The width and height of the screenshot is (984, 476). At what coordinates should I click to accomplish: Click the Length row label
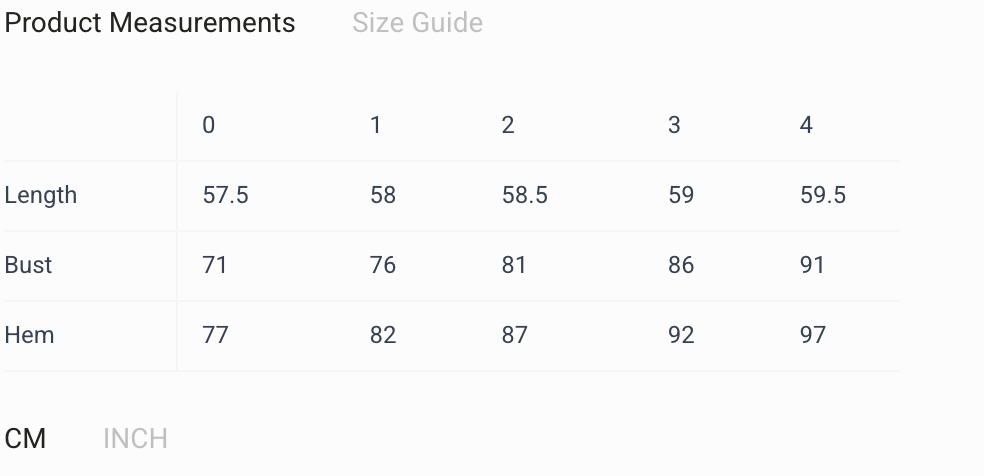point(41,196)
